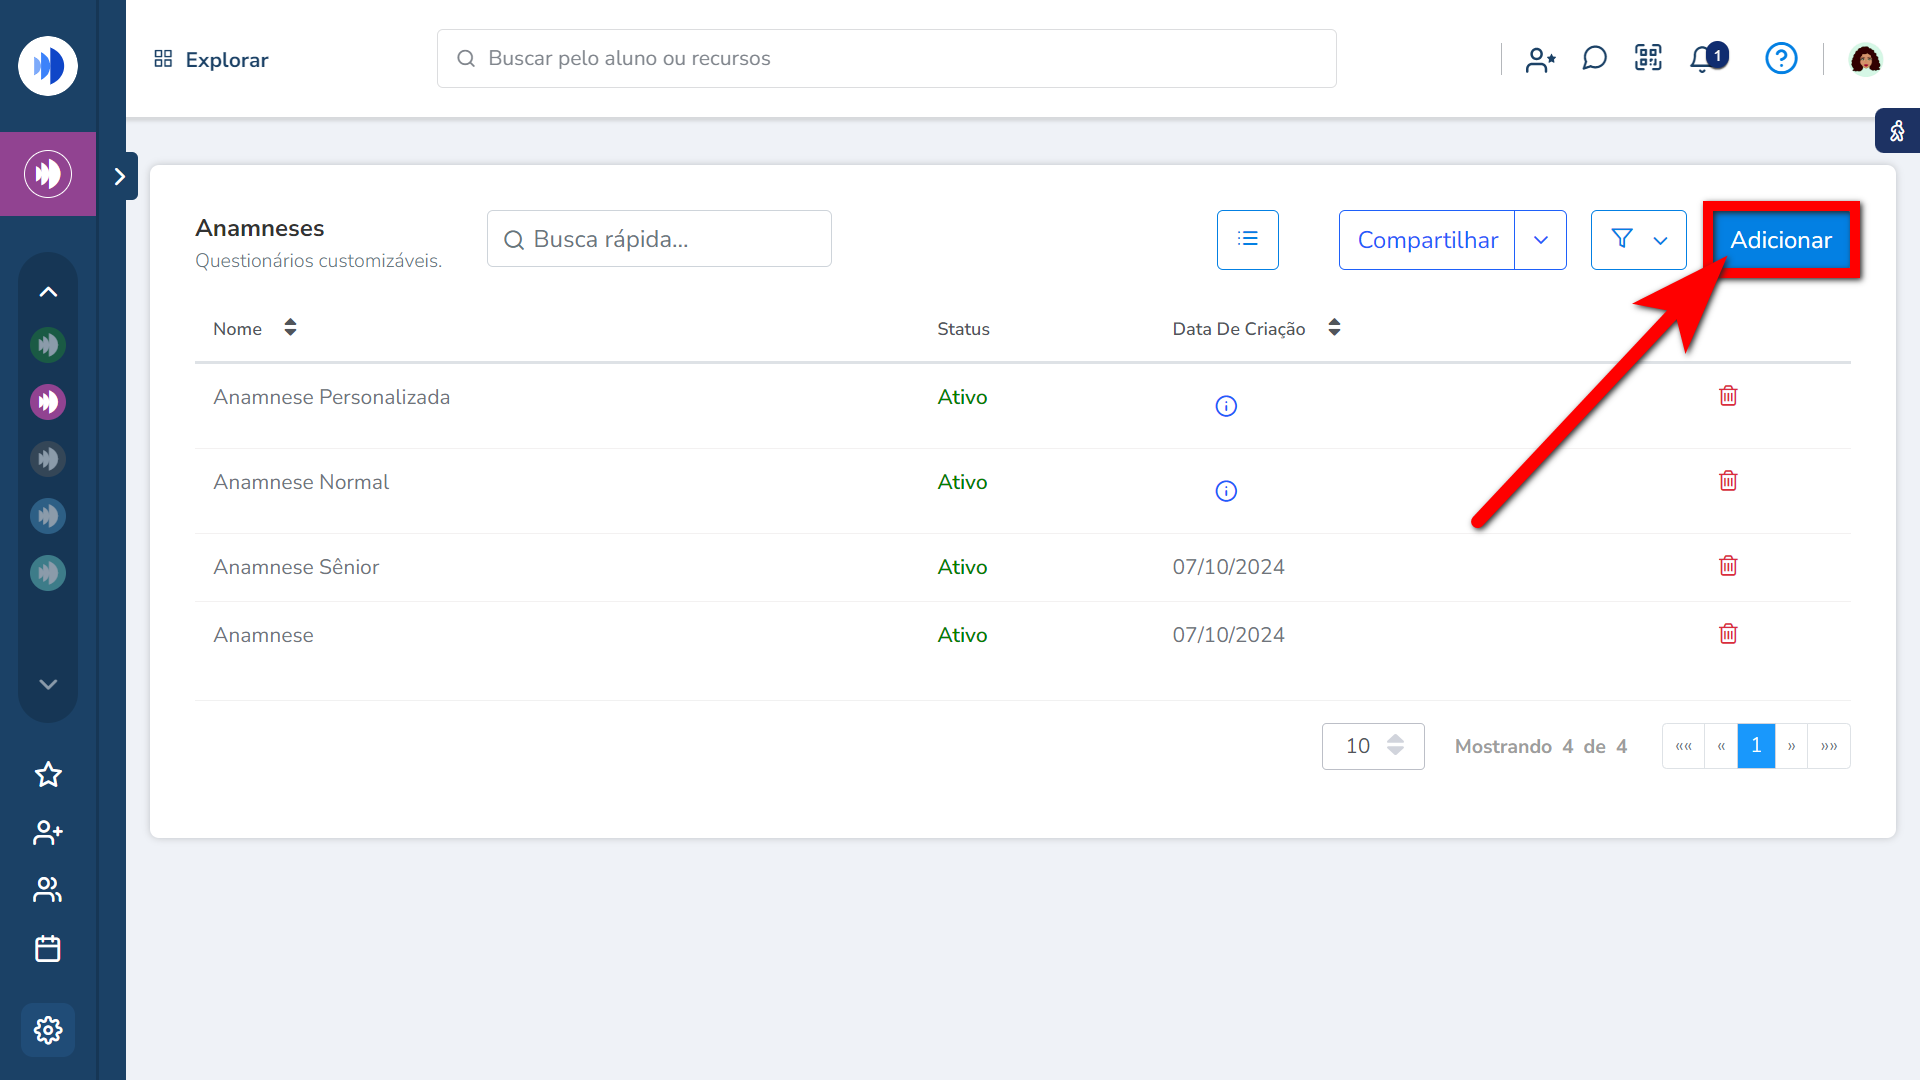The image size is (1920, 1080).
Task: Click trash icon for Anamnese Sênior
Action: pos(1728,566)
